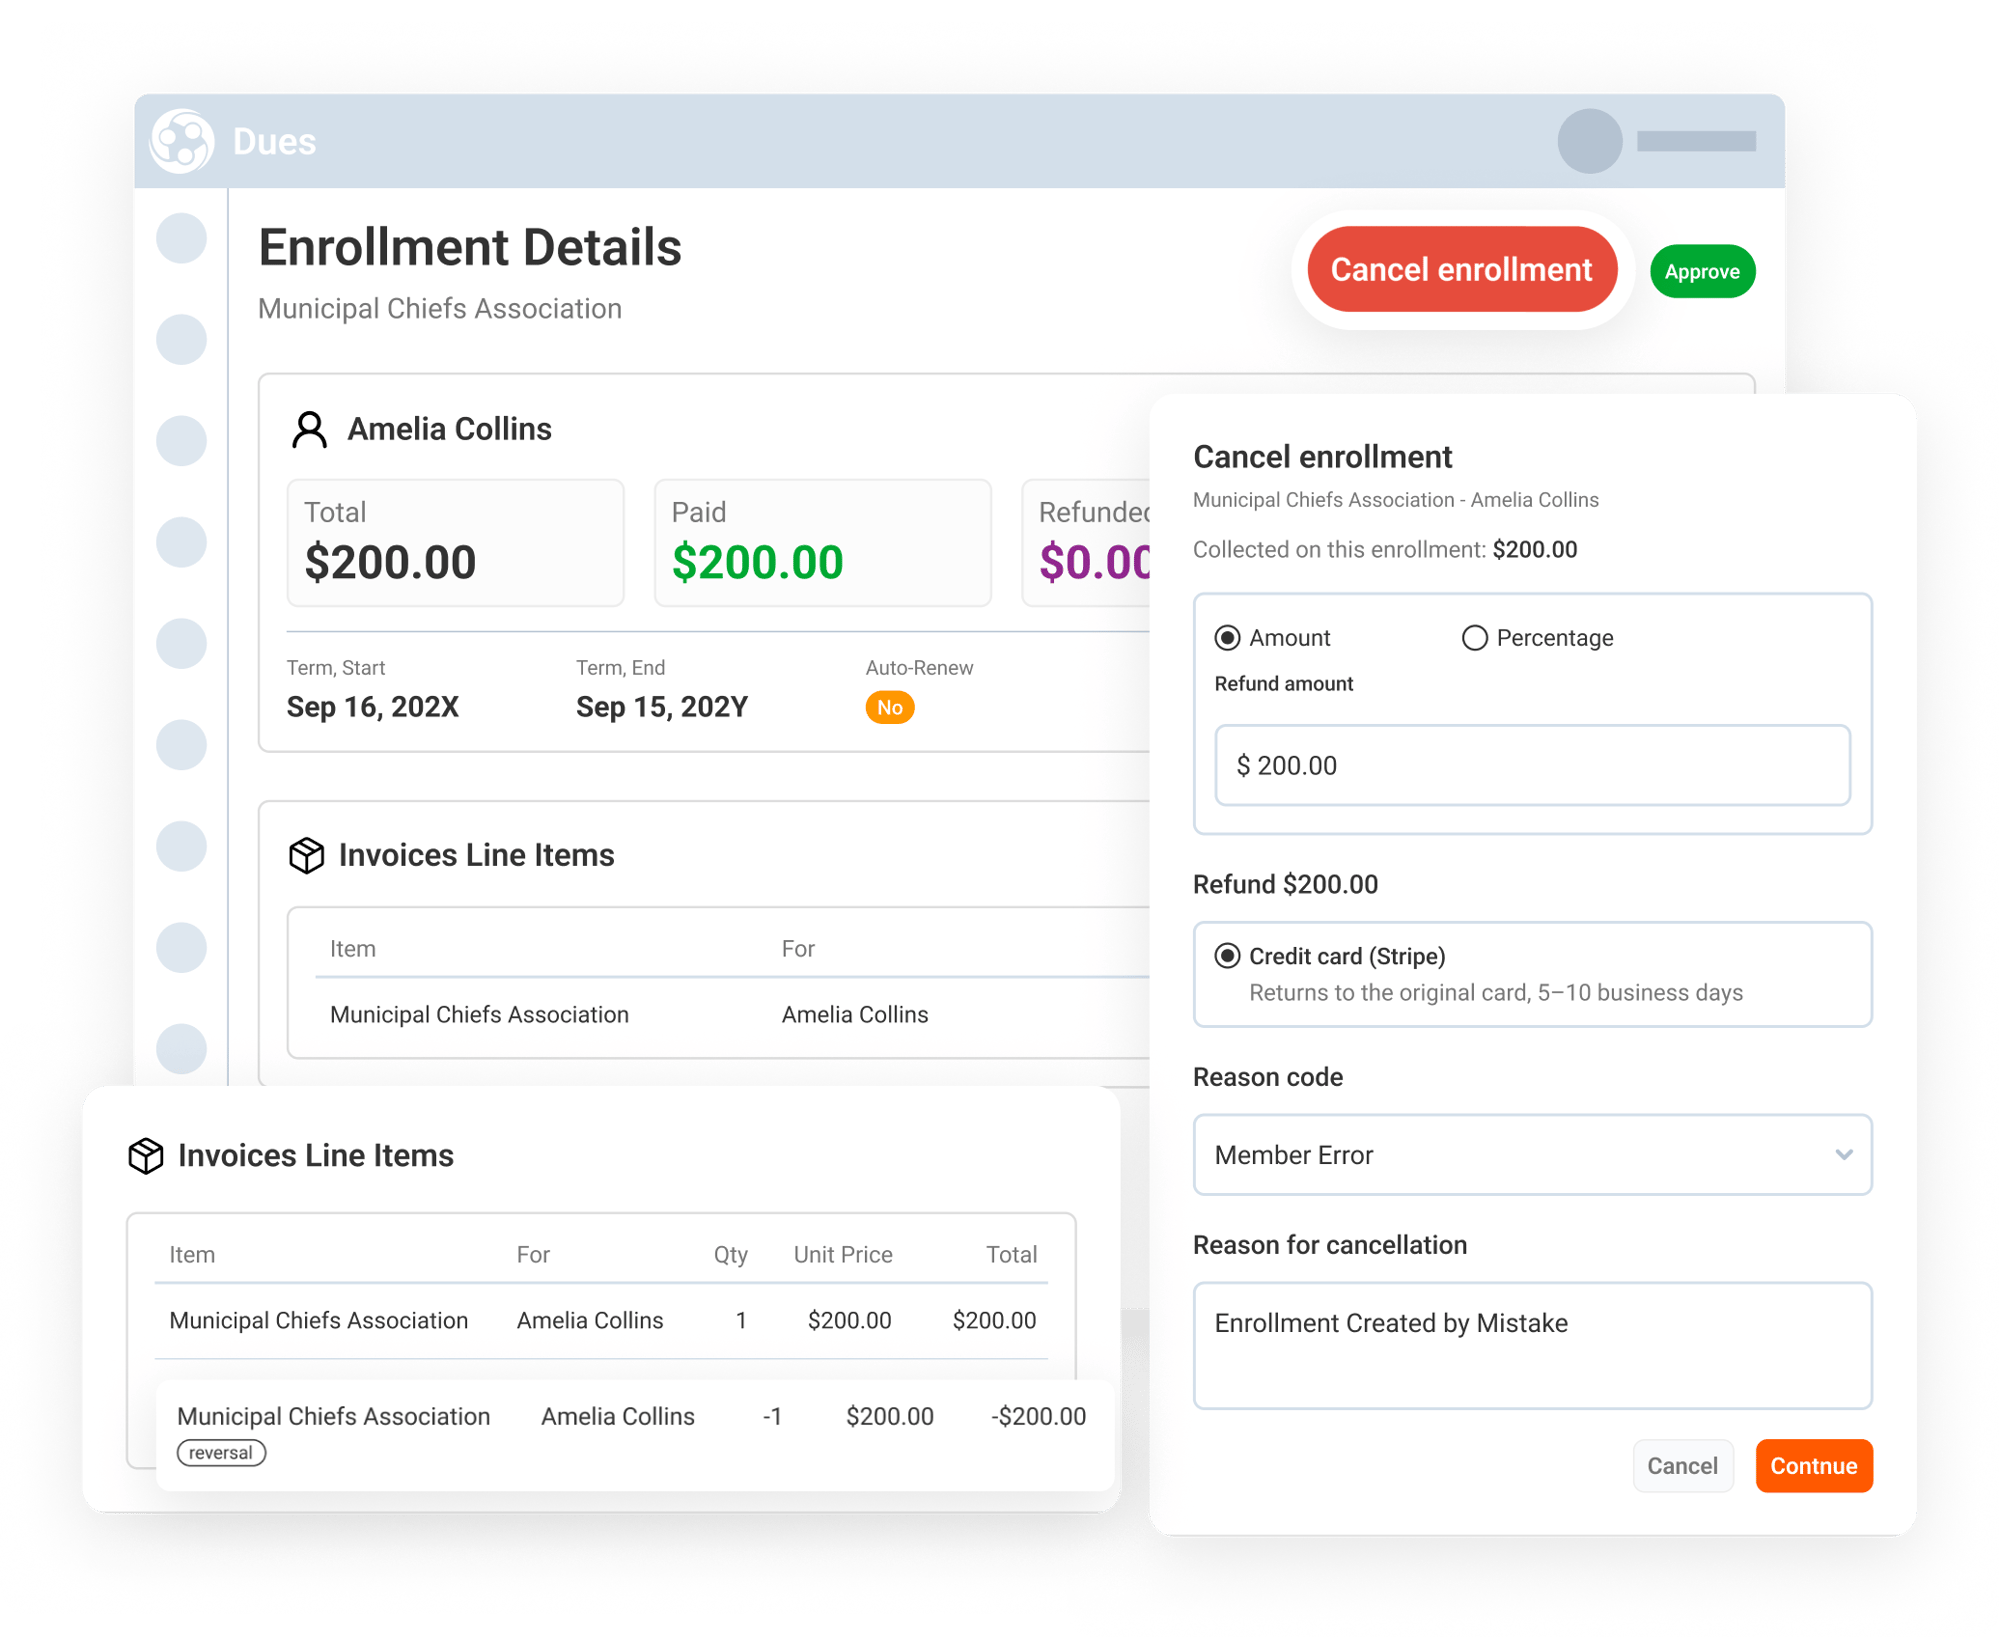The image size is (2000, 1638).
Task: Click the green Approve button
Action: coord(1702,271)
